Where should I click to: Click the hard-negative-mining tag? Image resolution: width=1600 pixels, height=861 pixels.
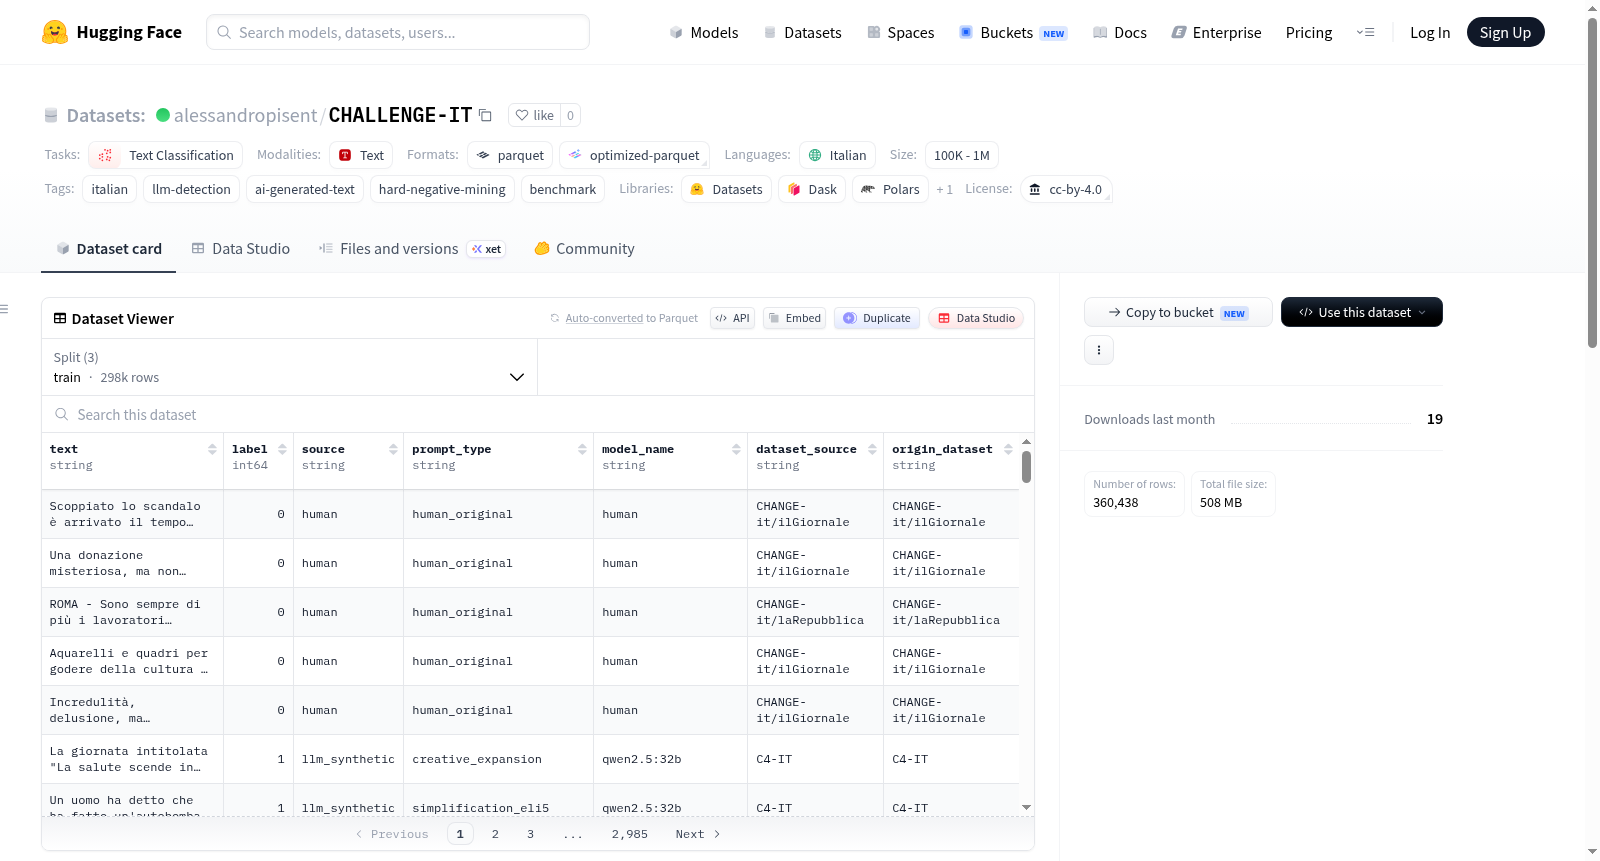pyautogui.click(x=442, y=189)
